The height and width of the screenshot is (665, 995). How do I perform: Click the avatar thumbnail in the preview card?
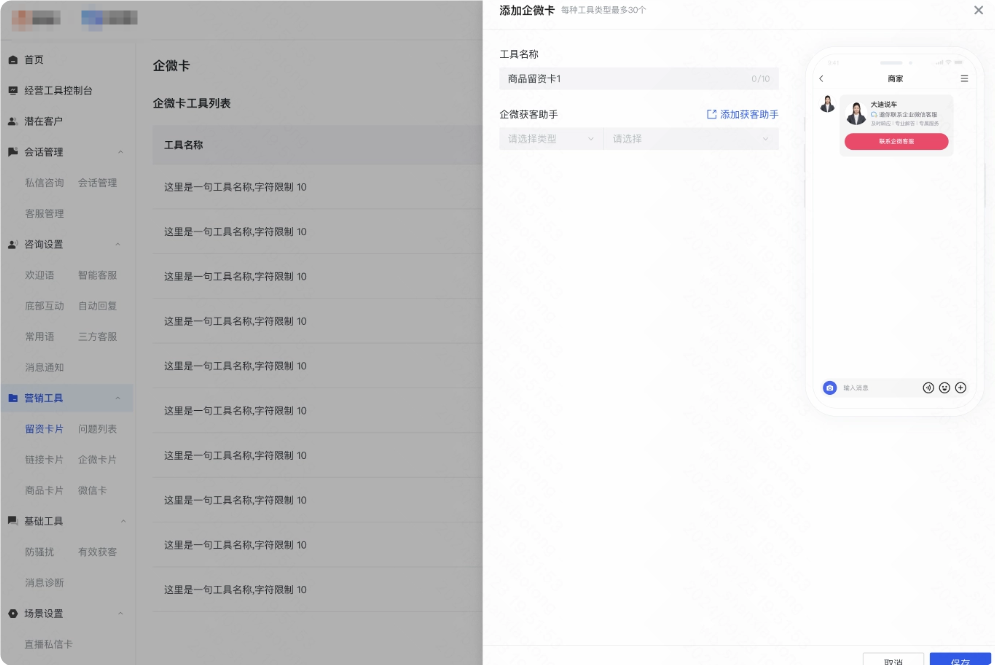tap(856, 113)
